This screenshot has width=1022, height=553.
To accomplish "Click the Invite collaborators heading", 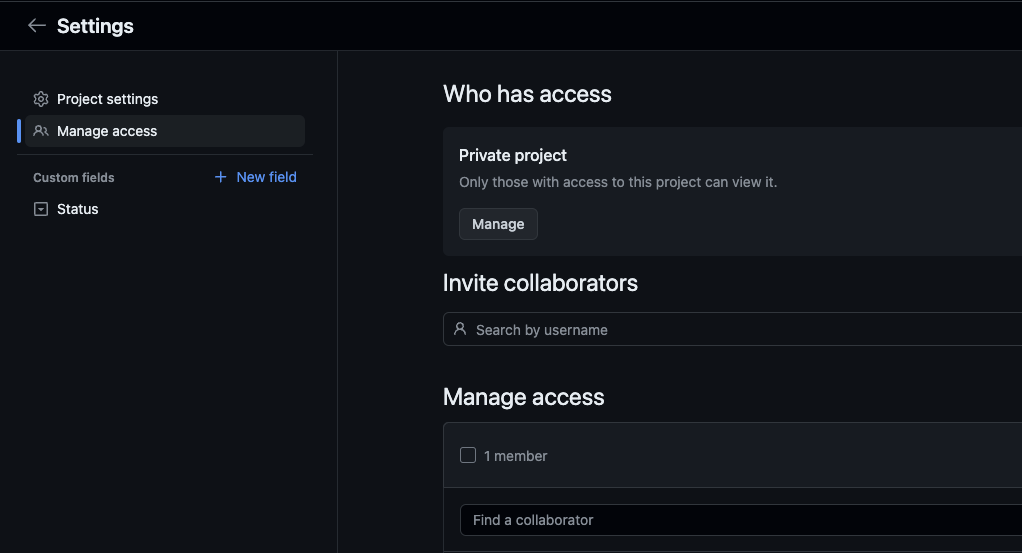I will pyautogui.click(x=540, y=283).
